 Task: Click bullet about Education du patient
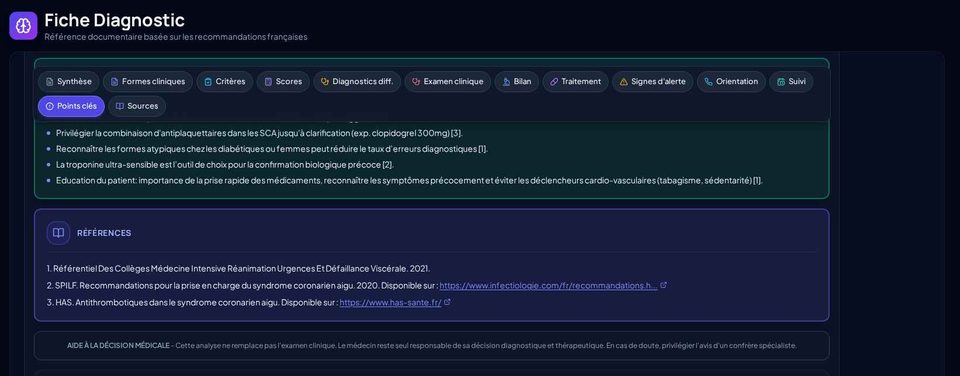point(409,181)
